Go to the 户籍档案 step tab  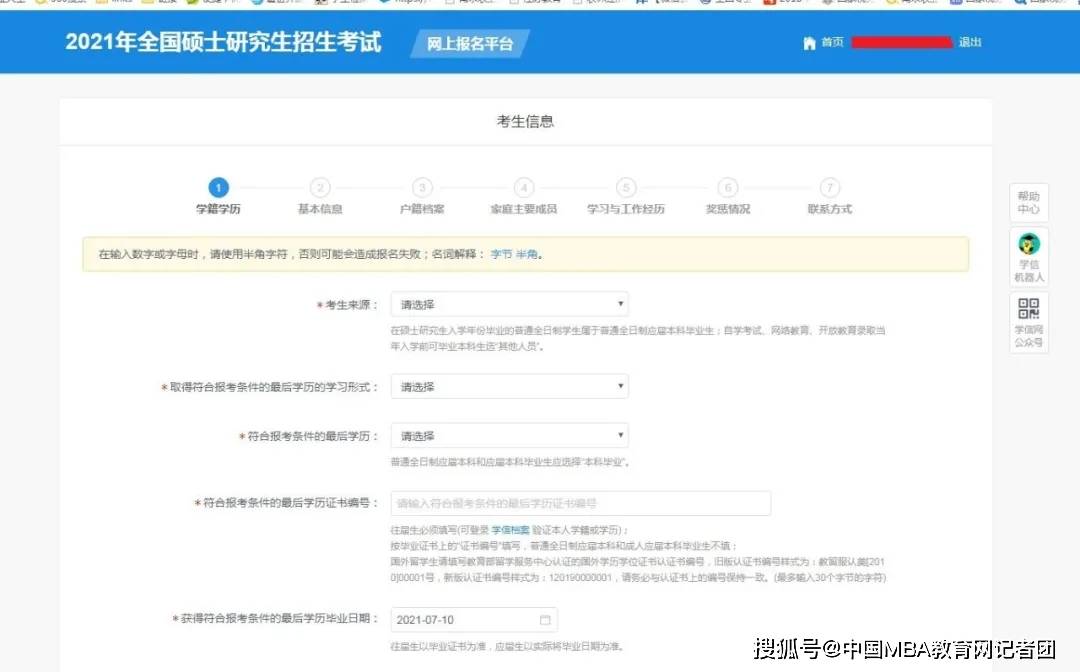[x=422, y=209]
